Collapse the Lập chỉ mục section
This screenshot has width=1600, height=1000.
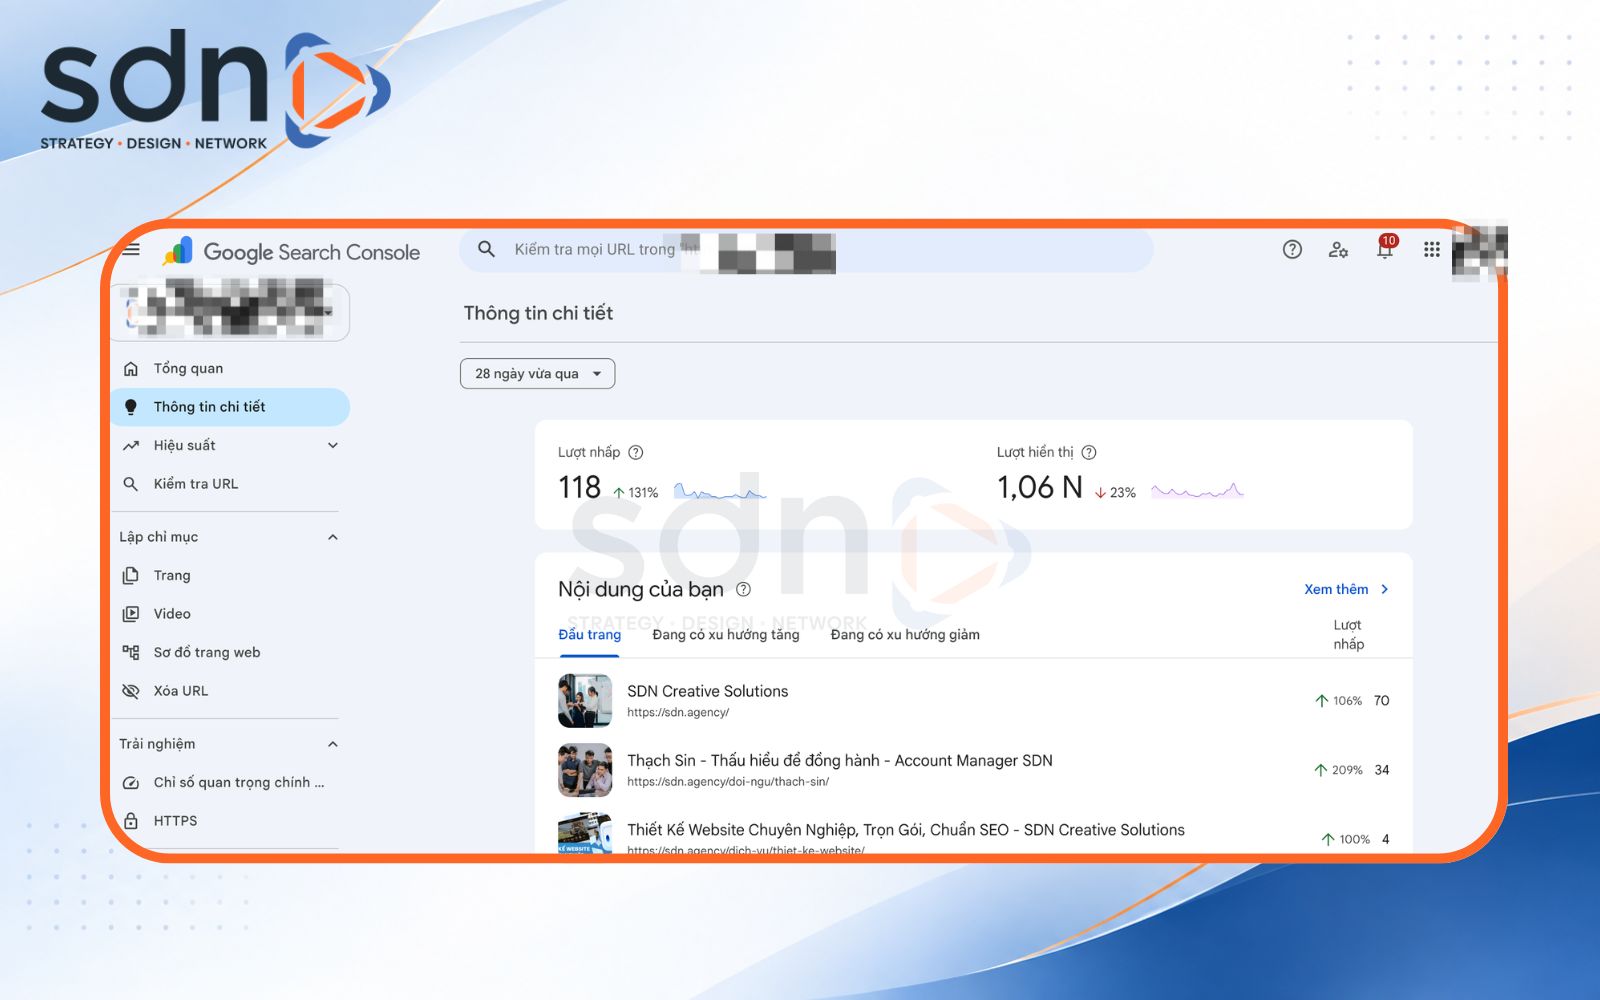coord(333,537)
